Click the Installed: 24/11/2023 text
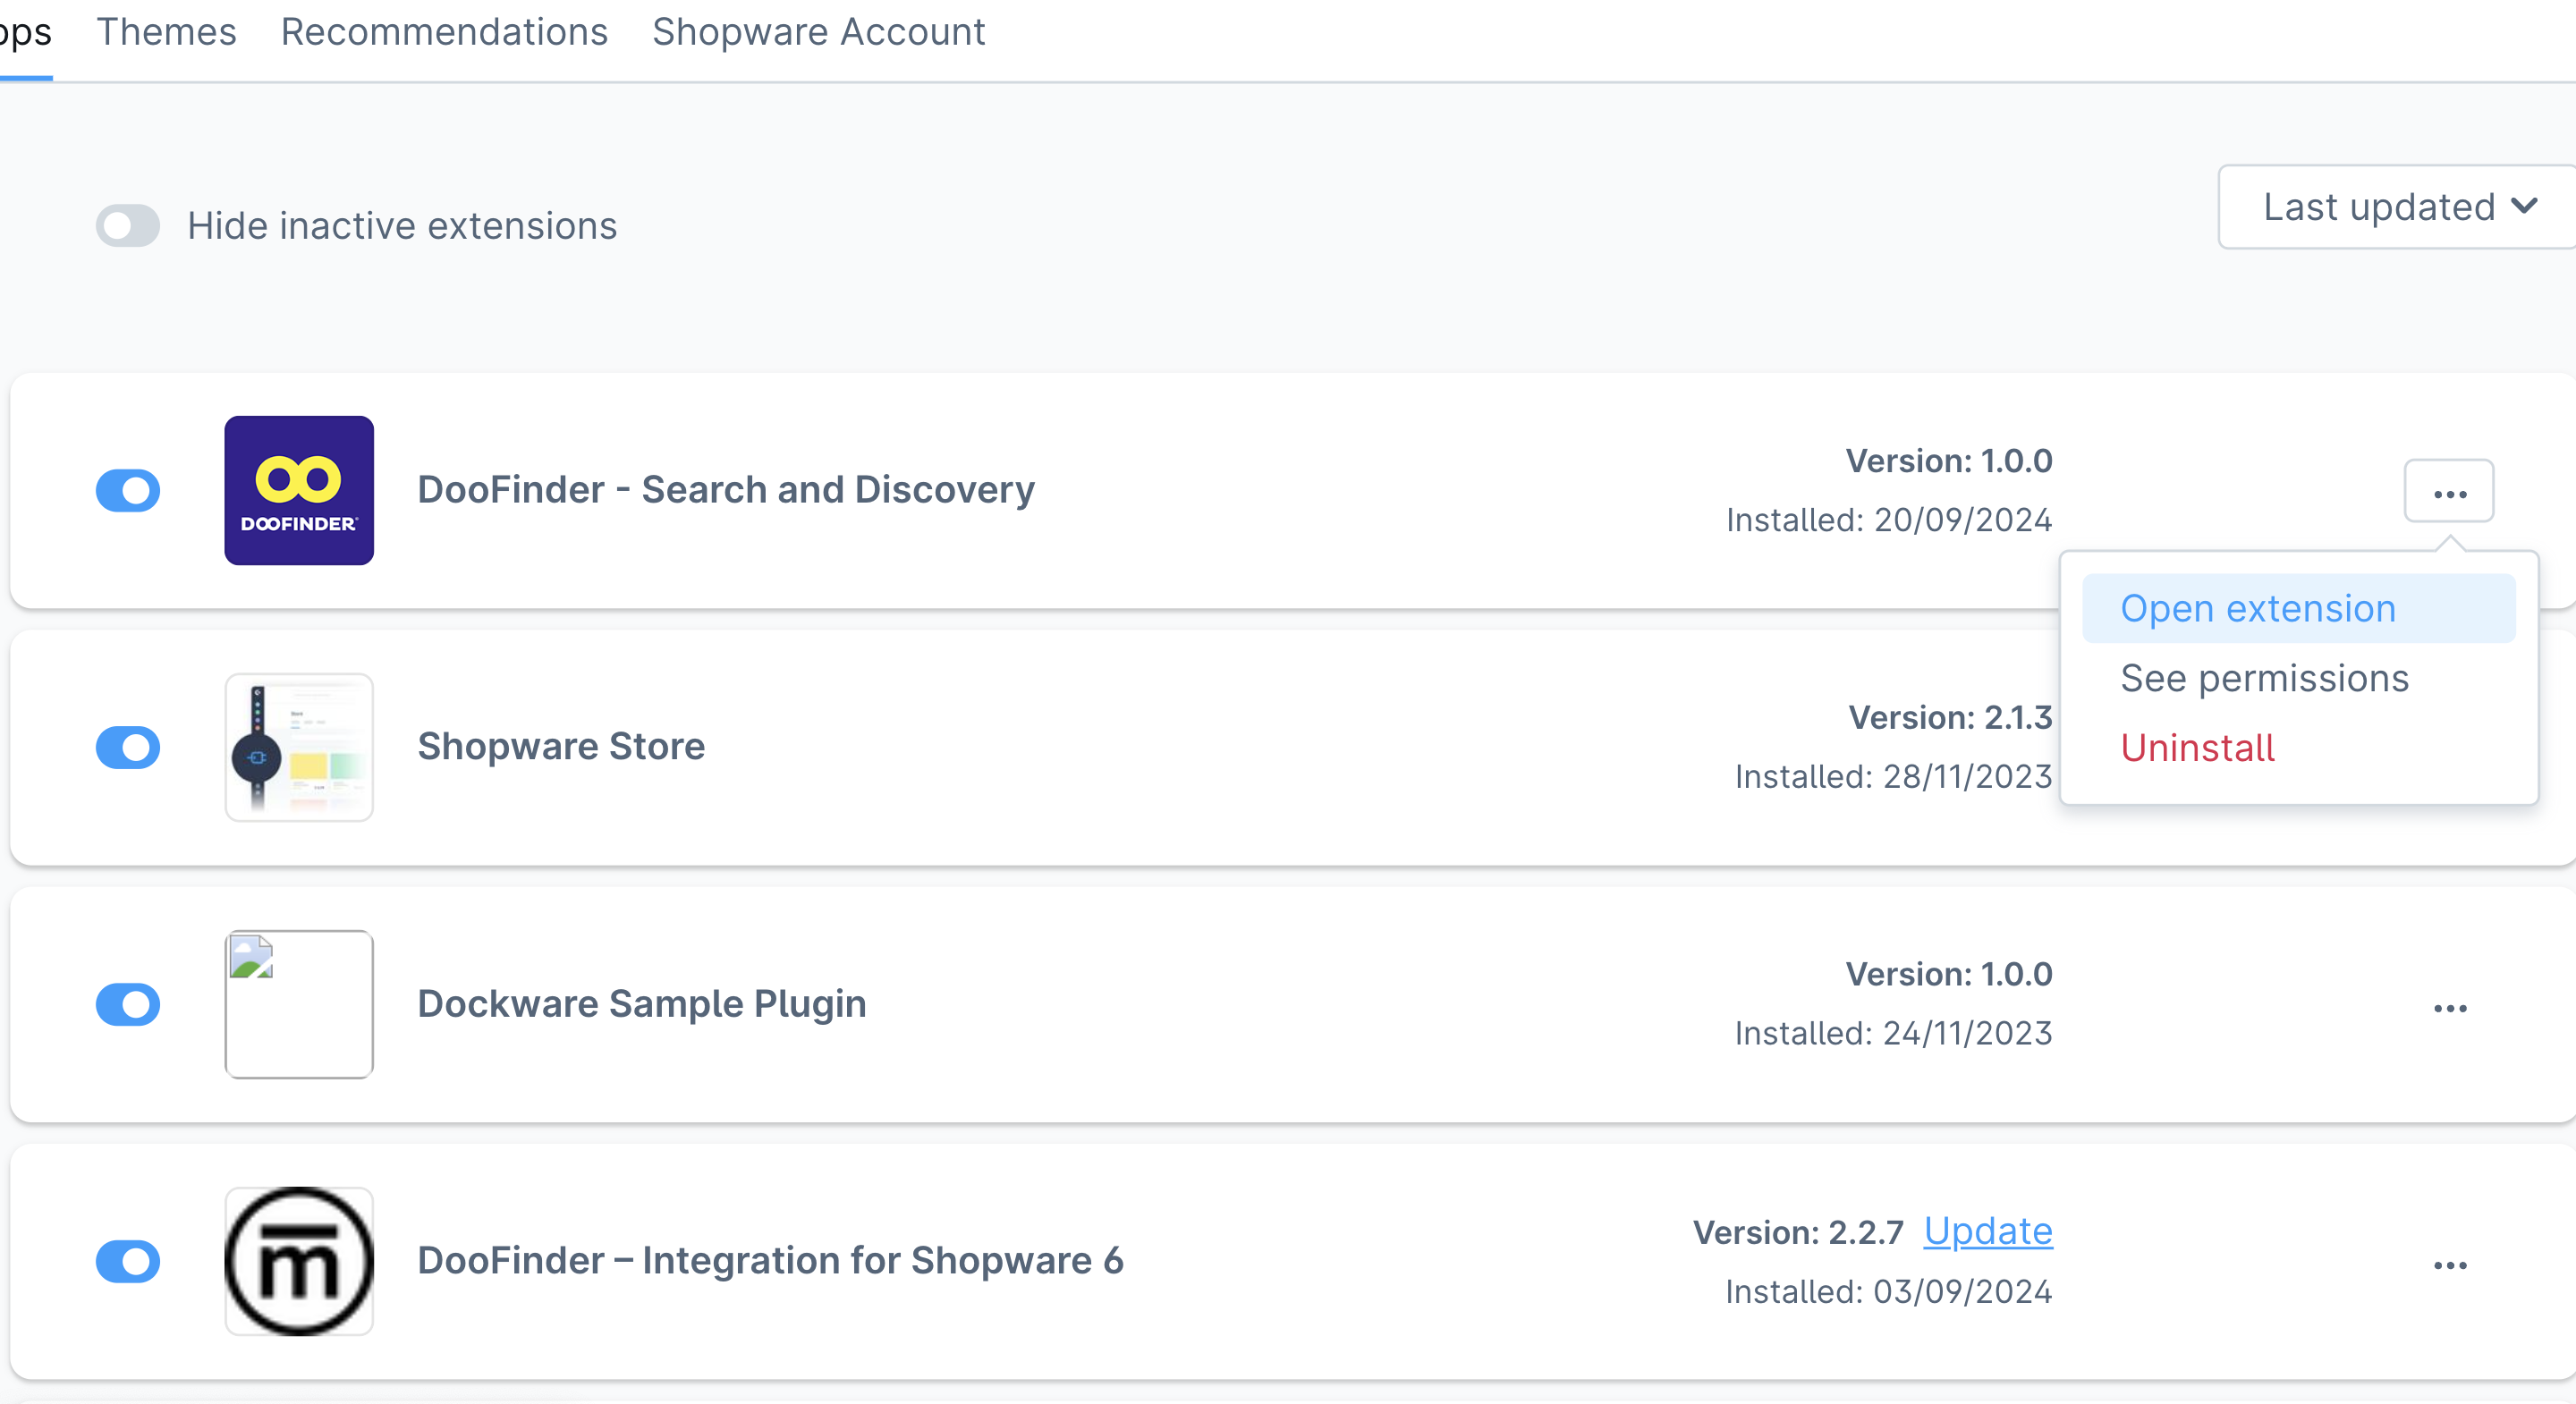The height and width of the screenshot is (1404, 2576). pos(1893,1033)
